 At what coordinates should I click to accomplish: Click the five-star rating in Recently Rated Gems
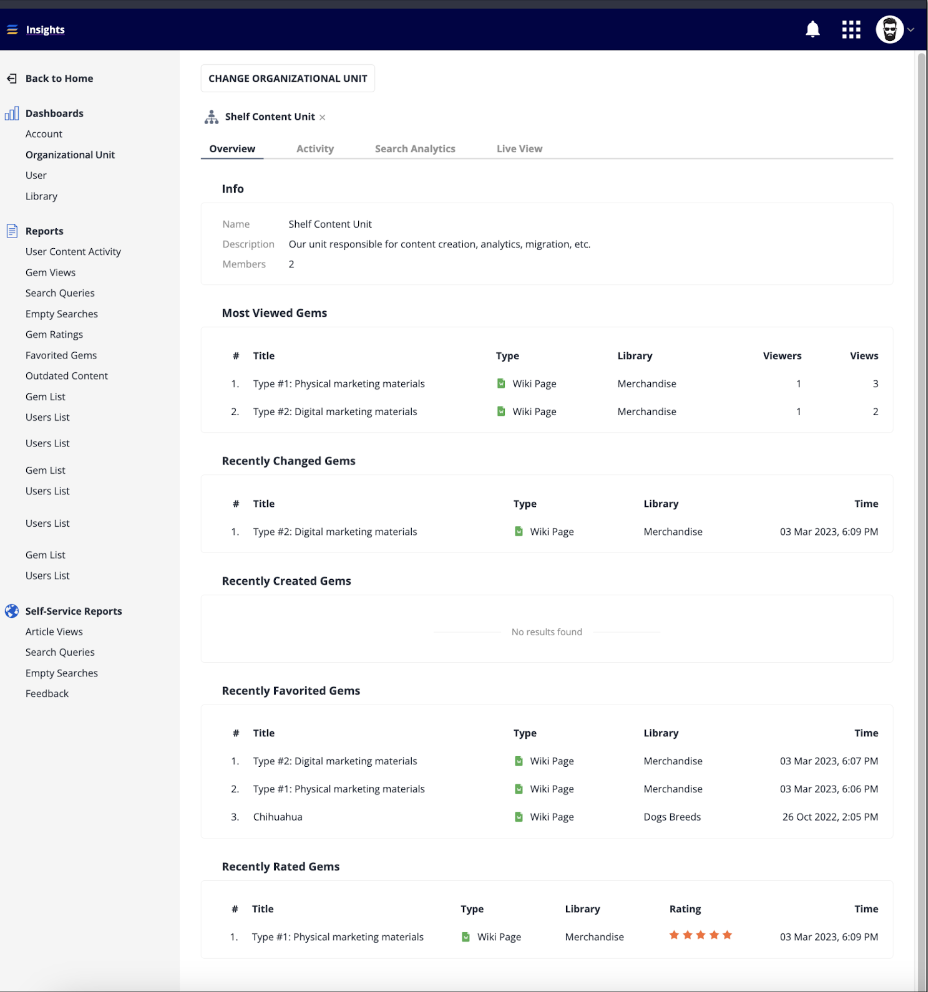700,935
